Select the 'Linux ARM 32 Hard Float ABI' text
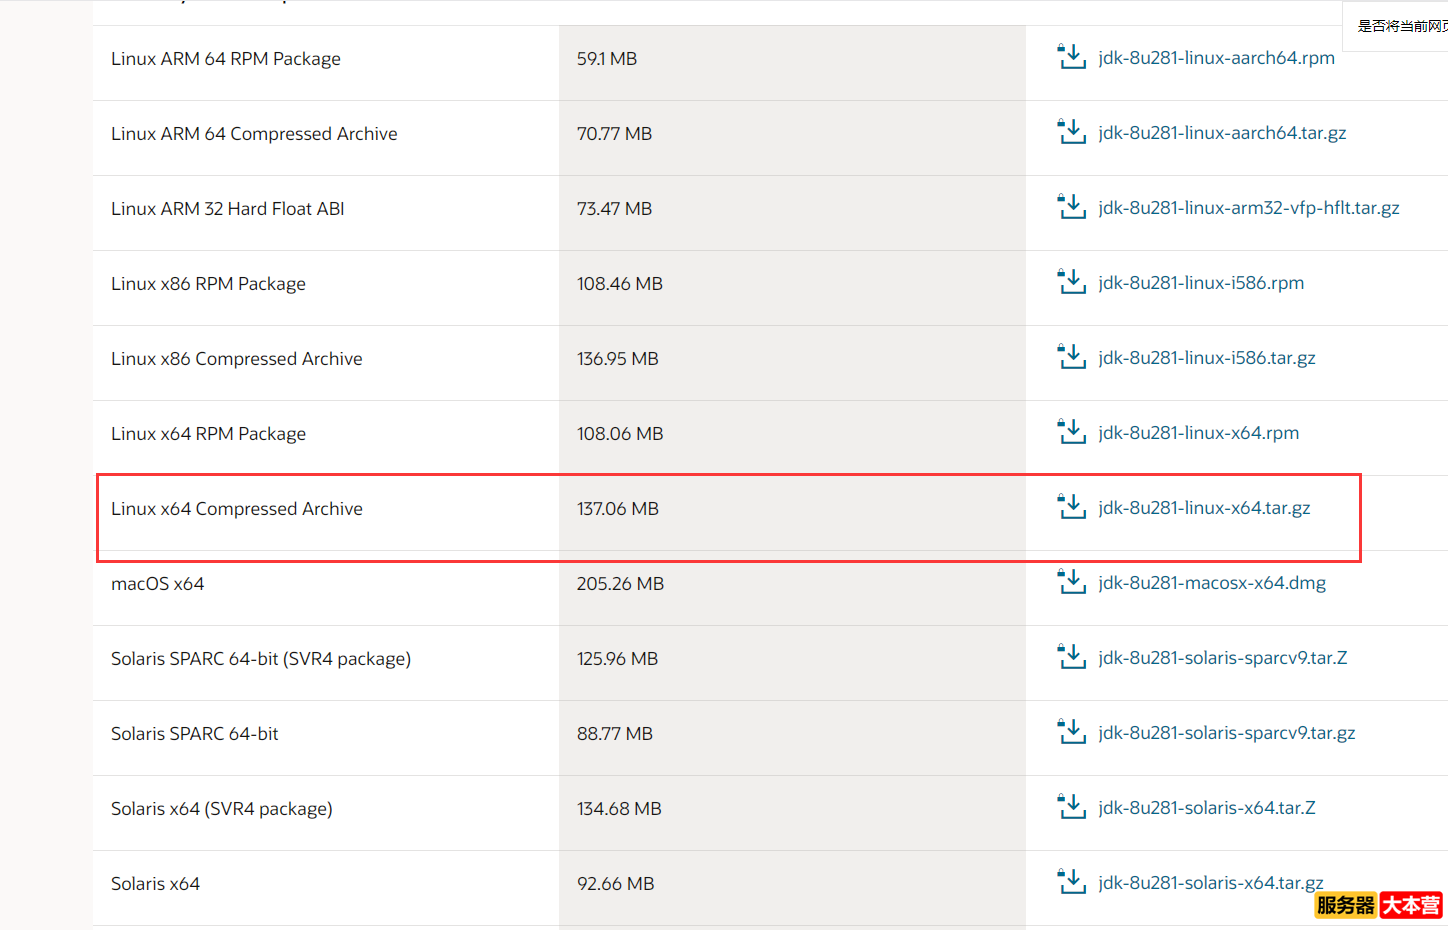1448x930 pixels. coord(228,209)
